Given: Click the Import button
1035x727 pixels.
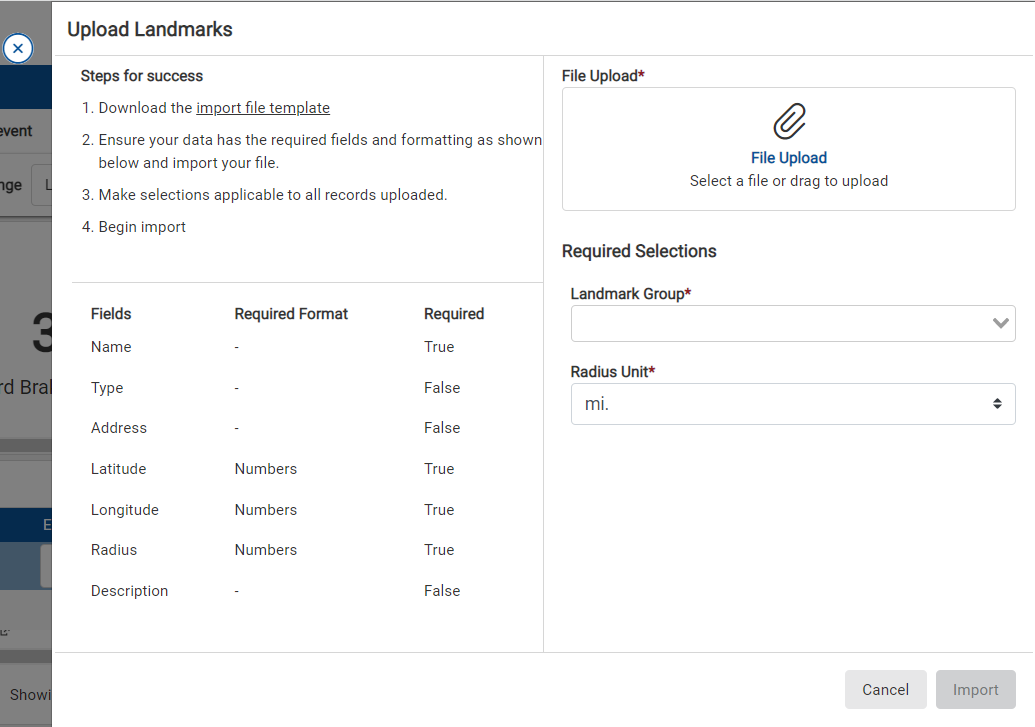Looking at the screenshot, I should [976, 689].
